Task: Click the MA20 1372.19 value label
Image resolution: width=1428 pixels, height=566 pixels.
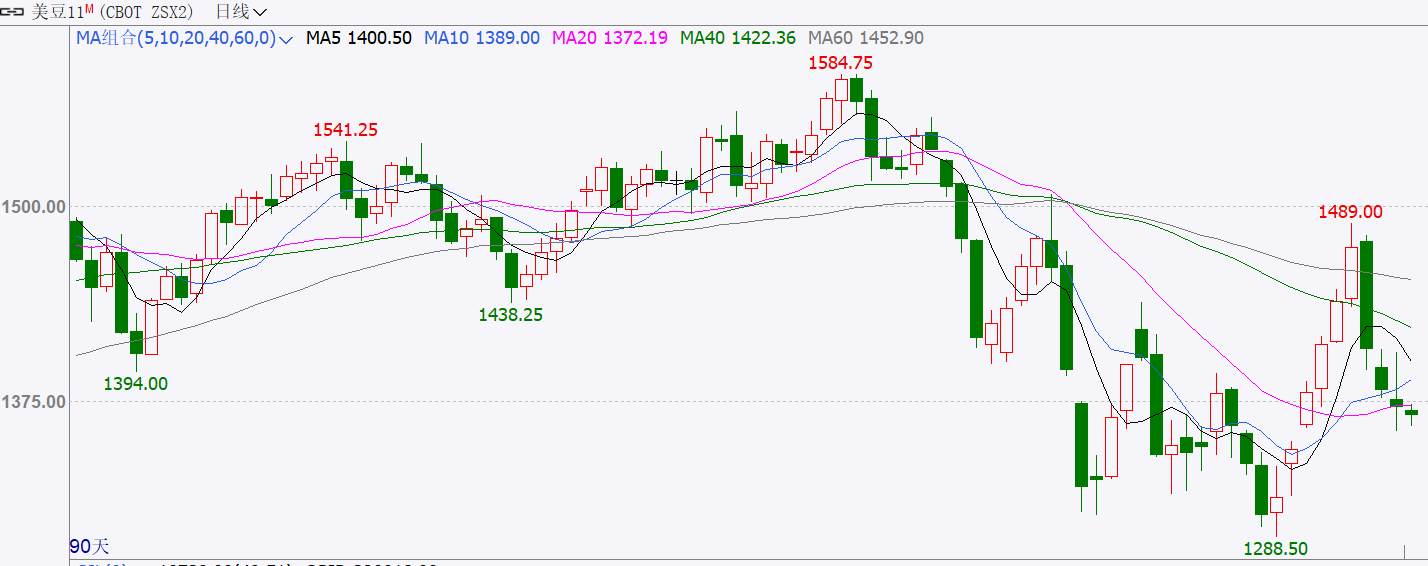Action: click(x=610, y=38)
